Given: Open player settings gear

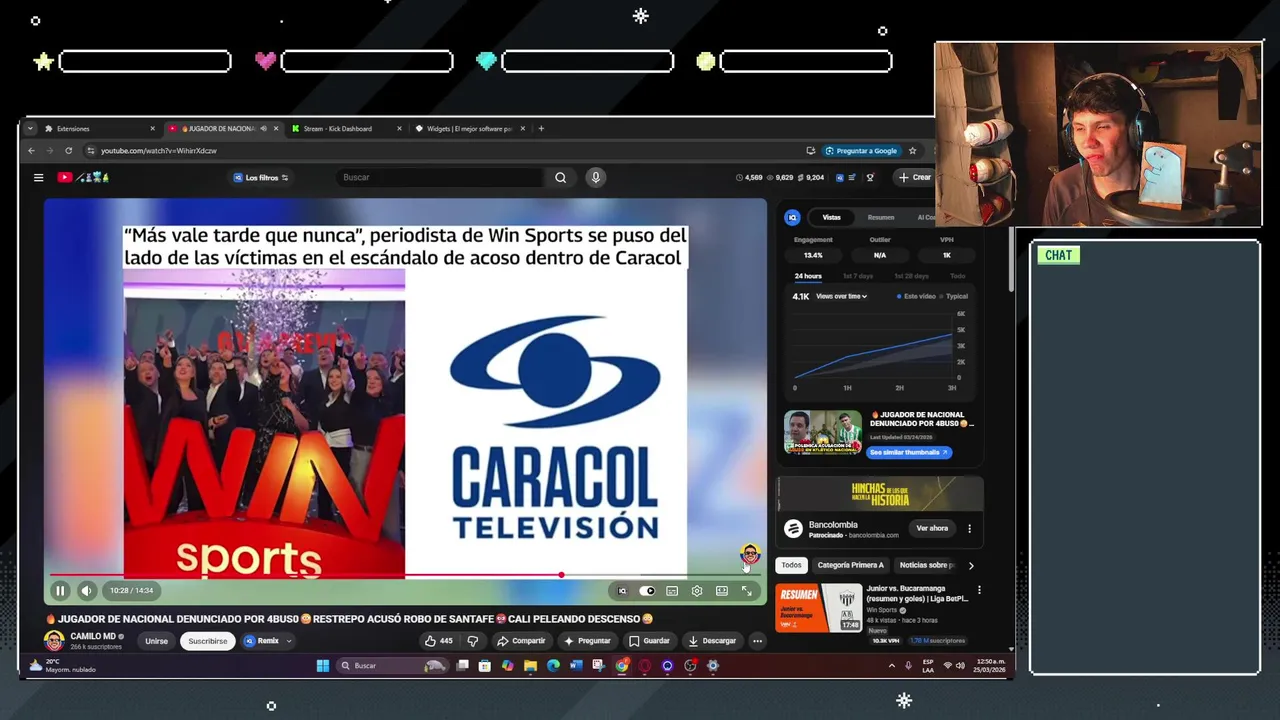Looking at the screenshot, I should tap(697, 591).
